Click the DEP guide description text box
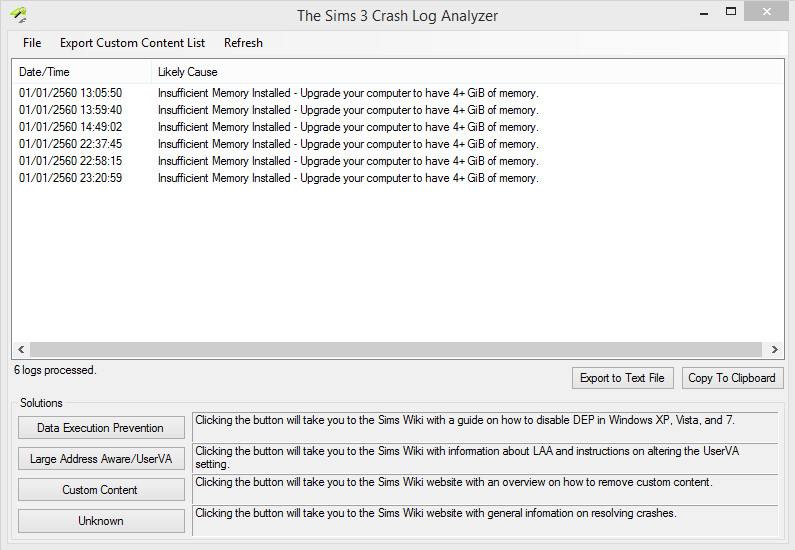The width and height of the screenshot is (795, 550). click(x=485, y=427)
